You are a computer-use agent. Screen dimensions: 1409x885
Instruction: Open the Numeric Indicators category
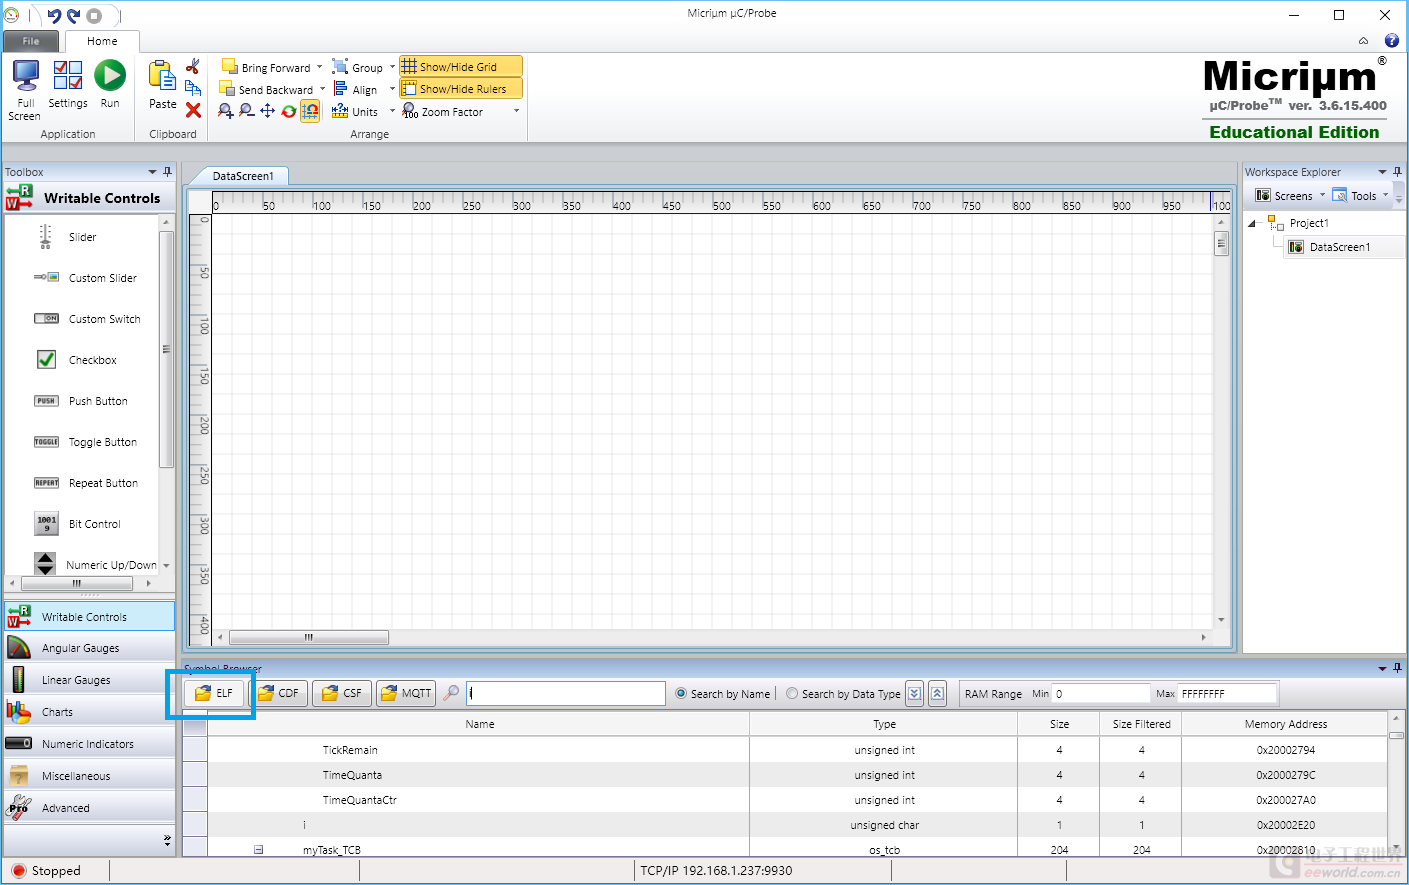pos(89,744)
